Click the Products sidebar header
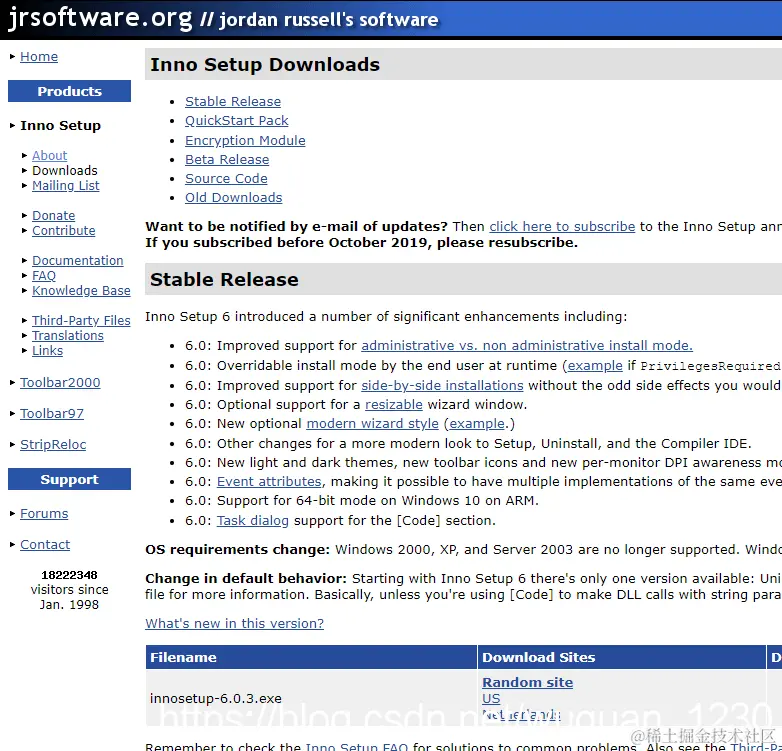The height and width of the screenshot is (751, 782). pyautogui.click(x=69, y=91)
